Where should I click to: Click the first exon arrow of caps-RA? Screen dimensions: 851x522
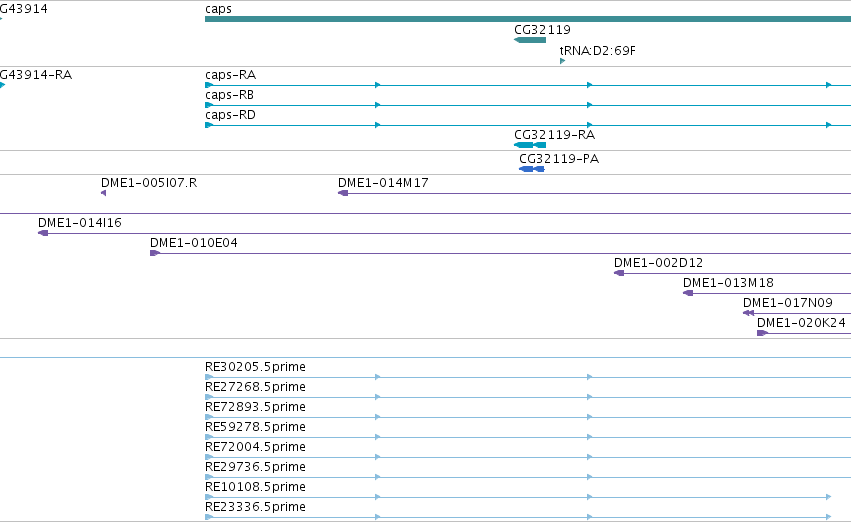[209, 85]
